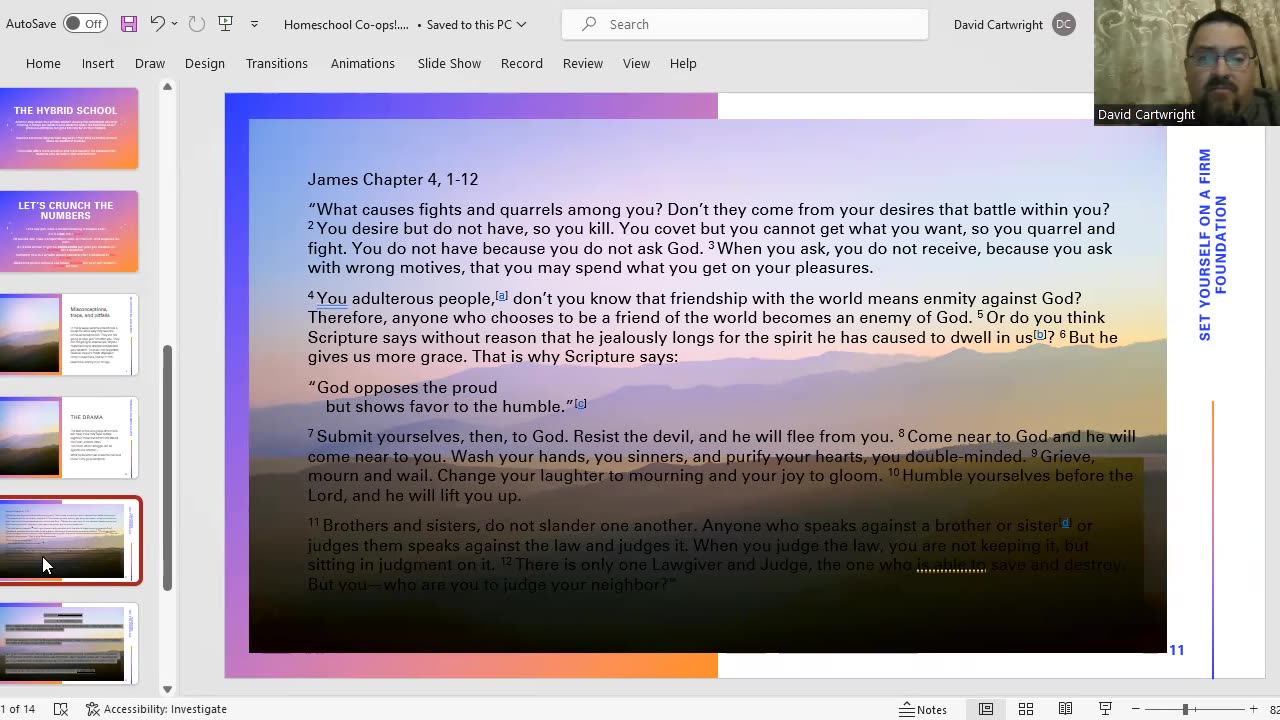Start Slide Show from the status bar icon
Image resolution: width=1280 pixels, height=720 pixels.
1106,709
